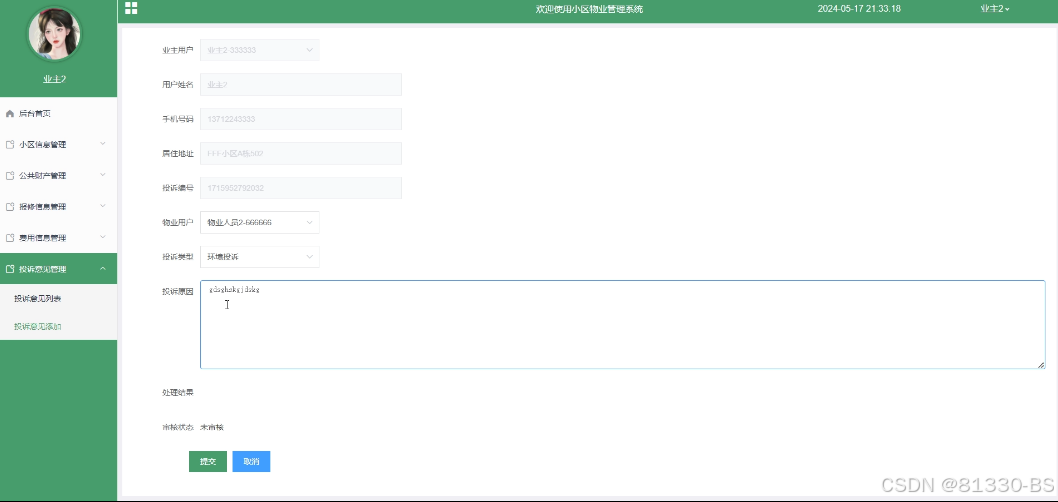Collapse the 投诉意见管理 menu chevron
The height and width of the screenshot is (502, 1058).
[103, 269]
